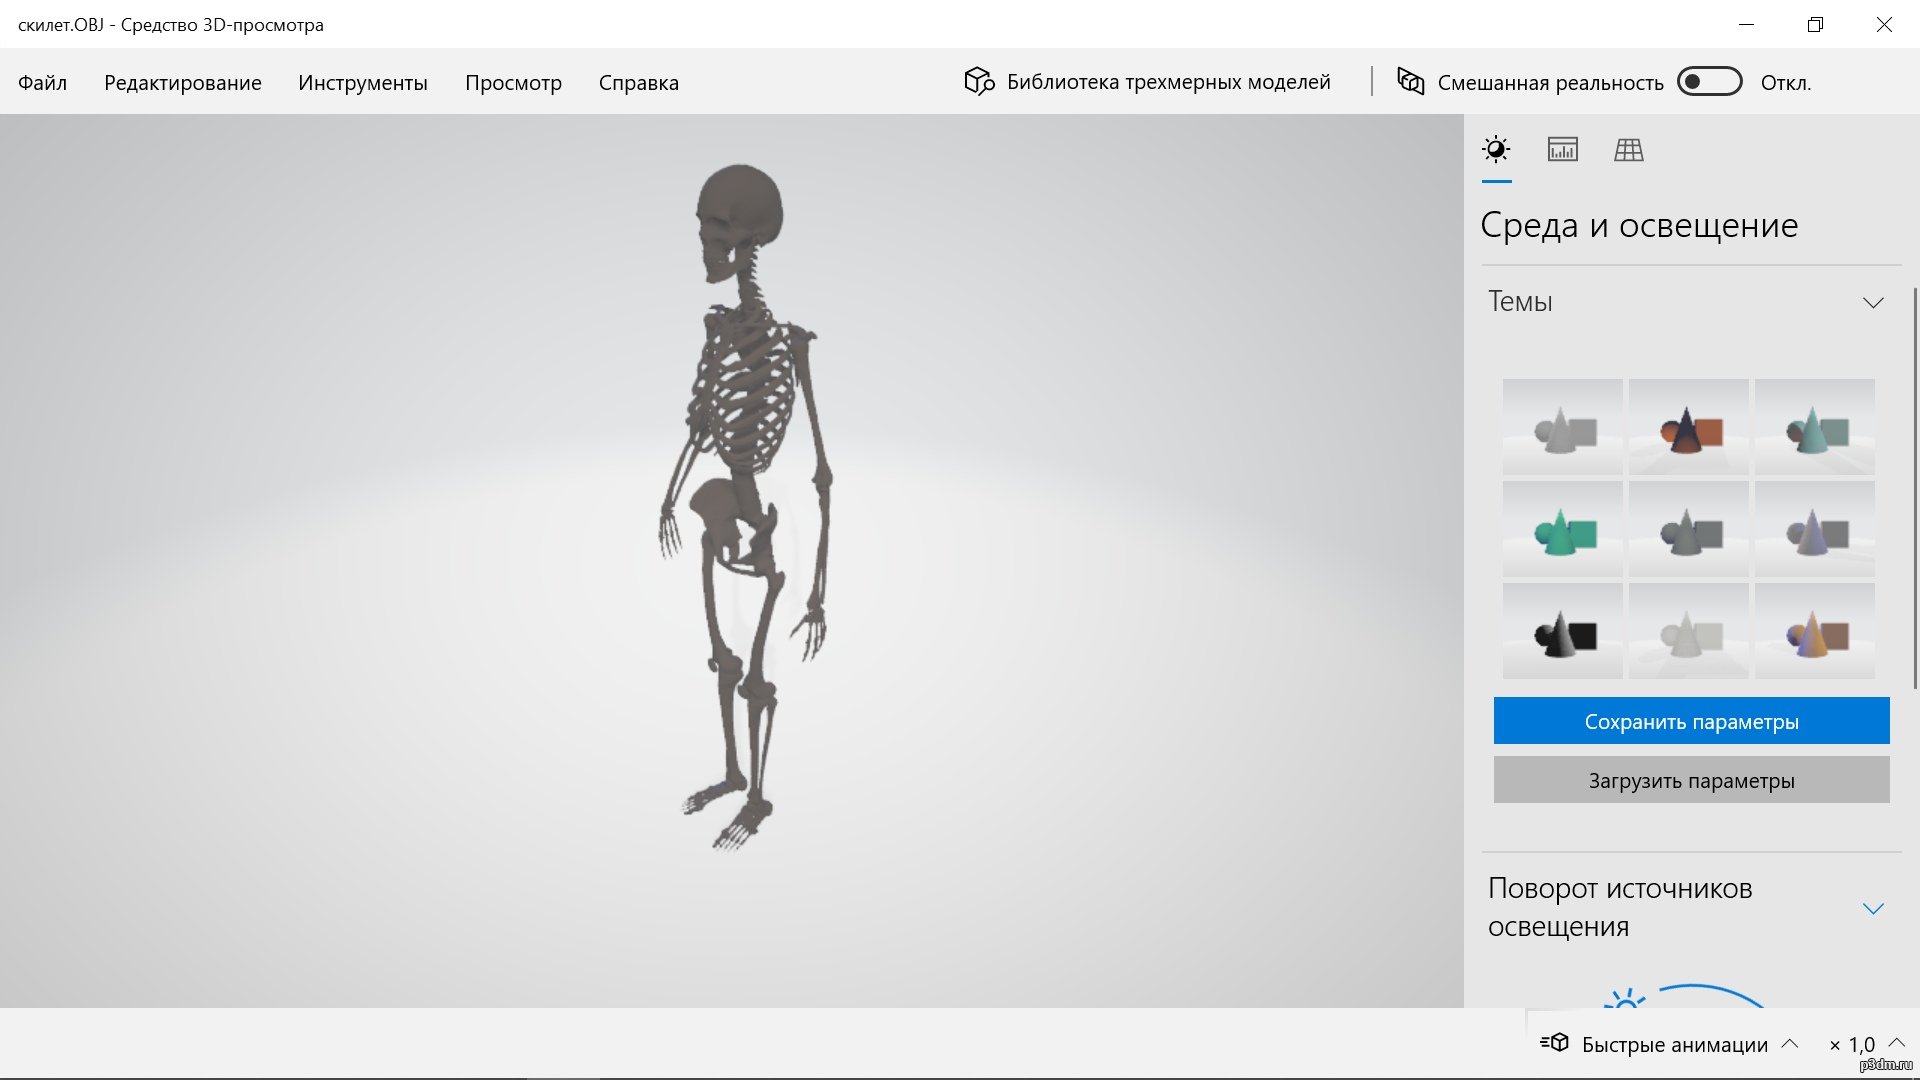This screenshot has width=1920, height=1080.
Task: Select the orange and dark blue theme thumbnail
Action: pyautogui.click(x=1688, y=428)
